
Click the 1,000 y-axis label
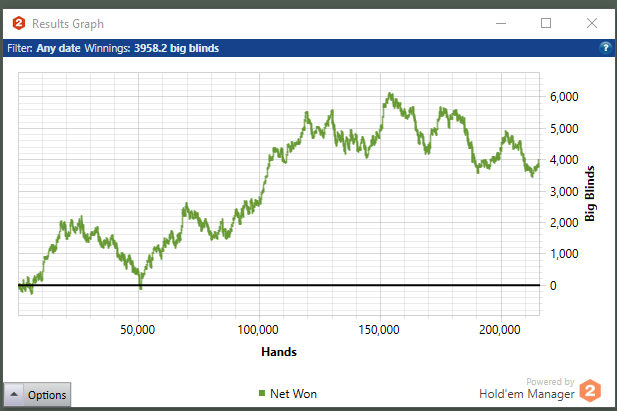click(x=564, y=254)
